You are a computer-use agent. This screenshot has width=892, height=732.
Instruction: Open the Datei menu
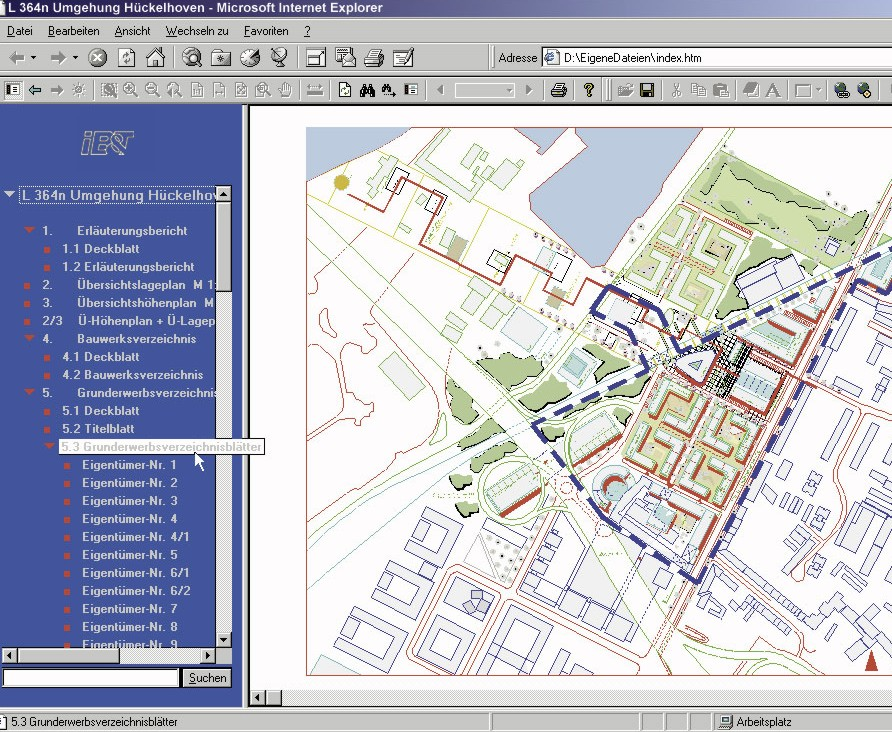[x=20, y=31]
